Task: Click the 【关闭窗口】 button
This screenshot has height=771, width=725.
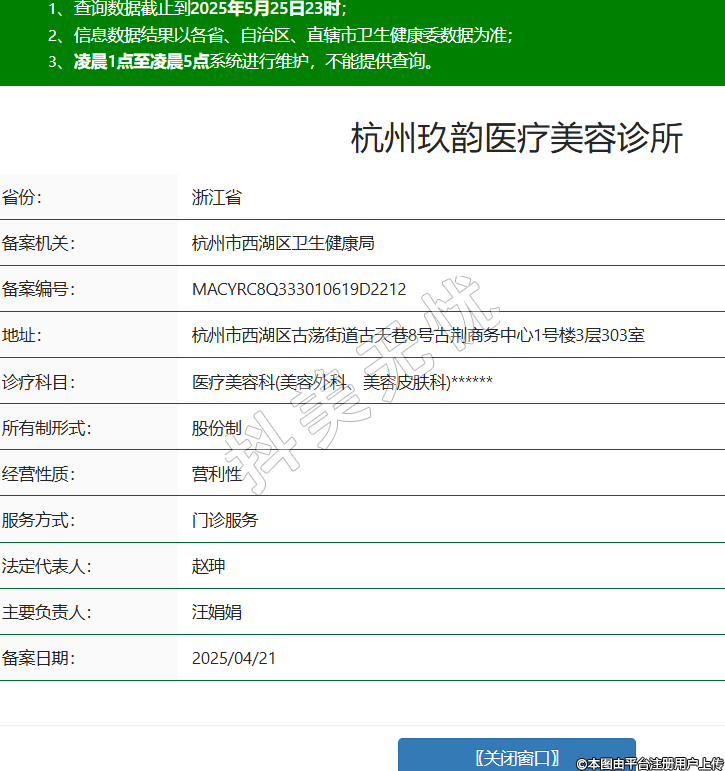Action: [x=516, y=756]
